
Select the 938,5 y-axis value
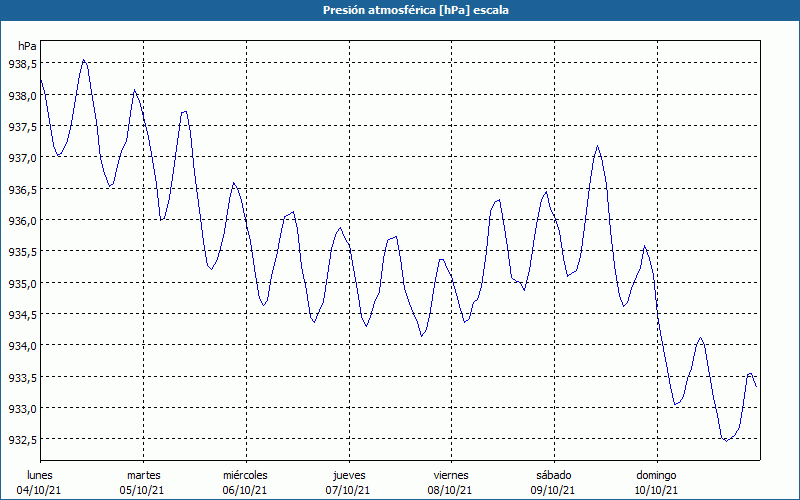tap(22, 64)
